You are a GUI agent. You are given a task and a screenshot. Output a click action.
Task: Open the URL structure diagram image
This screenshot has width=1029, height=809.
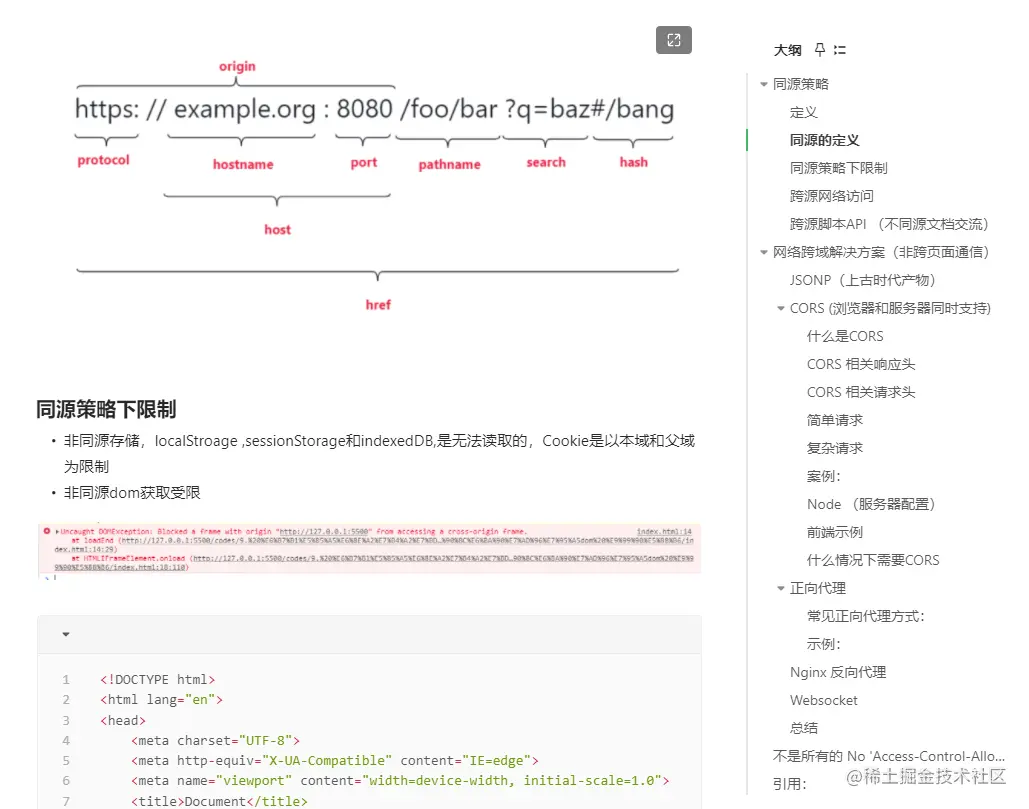point(376,186)
